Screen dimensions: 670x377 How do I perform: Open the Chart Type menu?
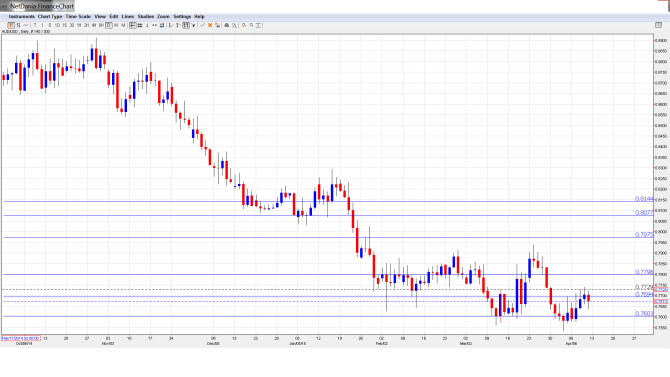50,17
